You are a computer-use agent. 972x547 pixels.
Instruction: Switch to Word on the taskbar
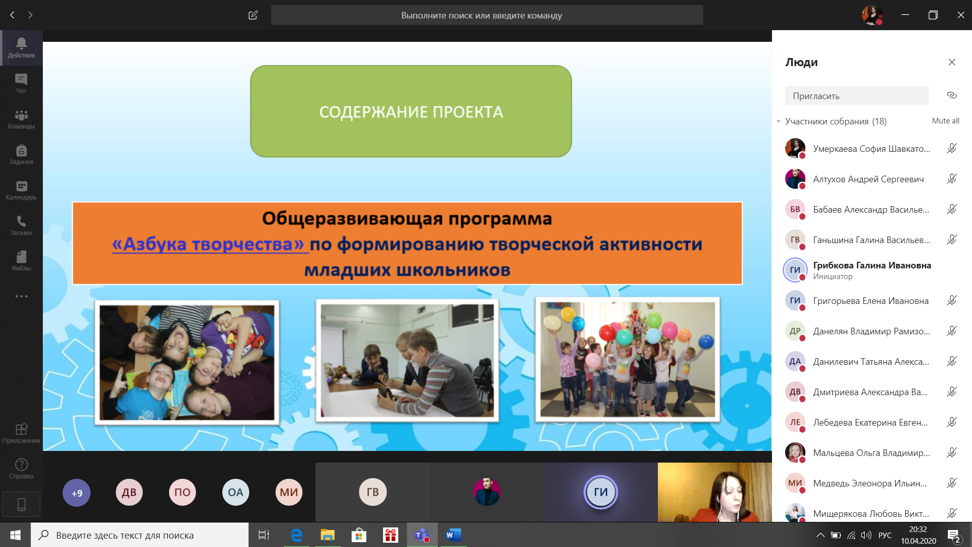(x=453, y=535)
